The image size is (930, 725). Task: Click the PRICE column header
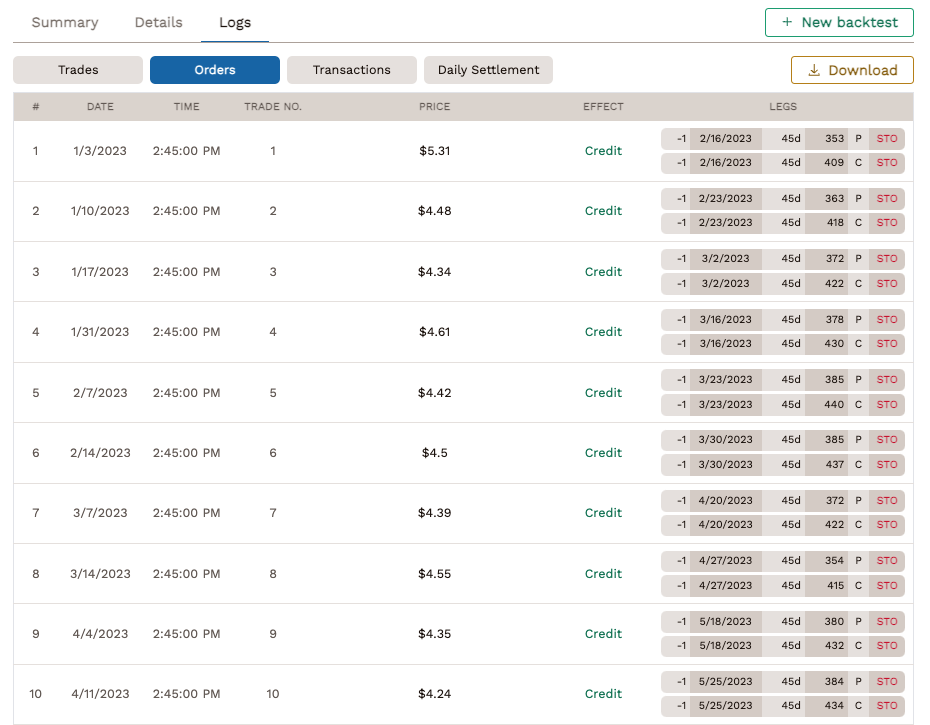click(435, 106)
